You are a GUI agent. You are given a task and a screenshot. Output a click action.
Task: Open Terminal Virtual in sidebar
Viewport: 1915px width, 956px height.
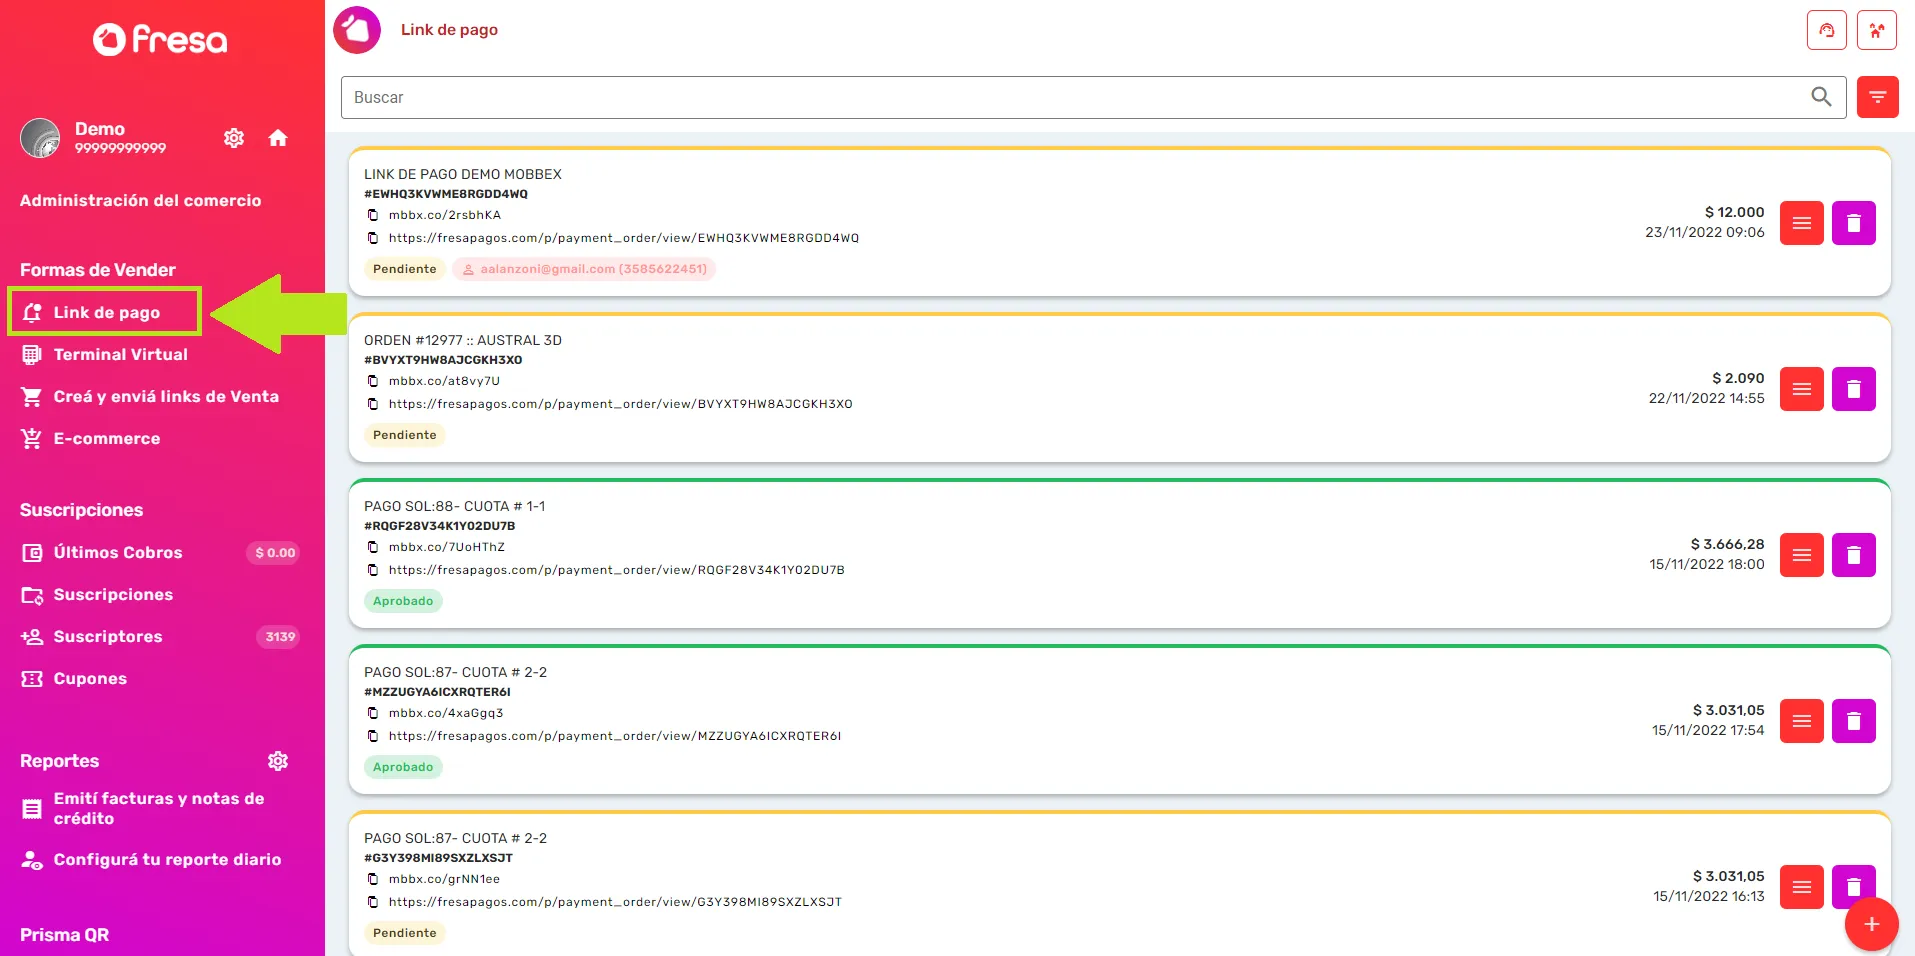(105, 354)
